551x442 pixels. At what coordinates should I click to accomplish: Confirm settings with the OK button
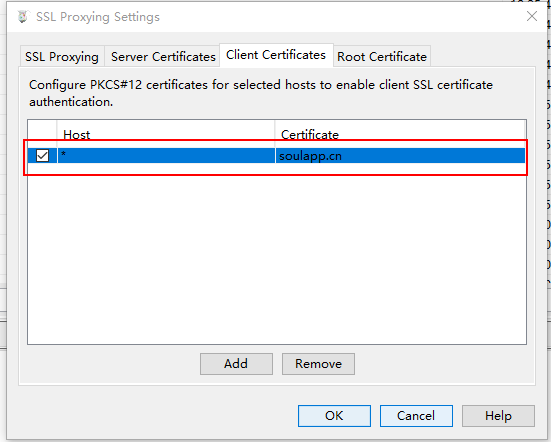pos(334,416)
